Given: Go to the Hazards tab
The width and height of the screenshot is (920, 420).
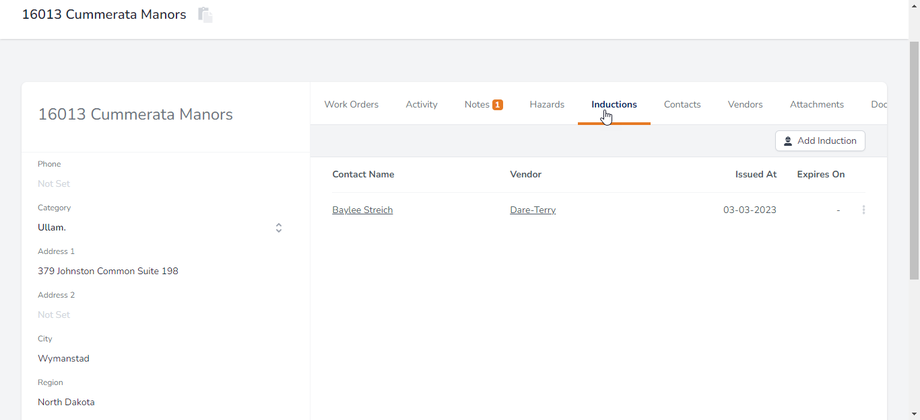Looking at the screenshot, I should tap(547, 104).
